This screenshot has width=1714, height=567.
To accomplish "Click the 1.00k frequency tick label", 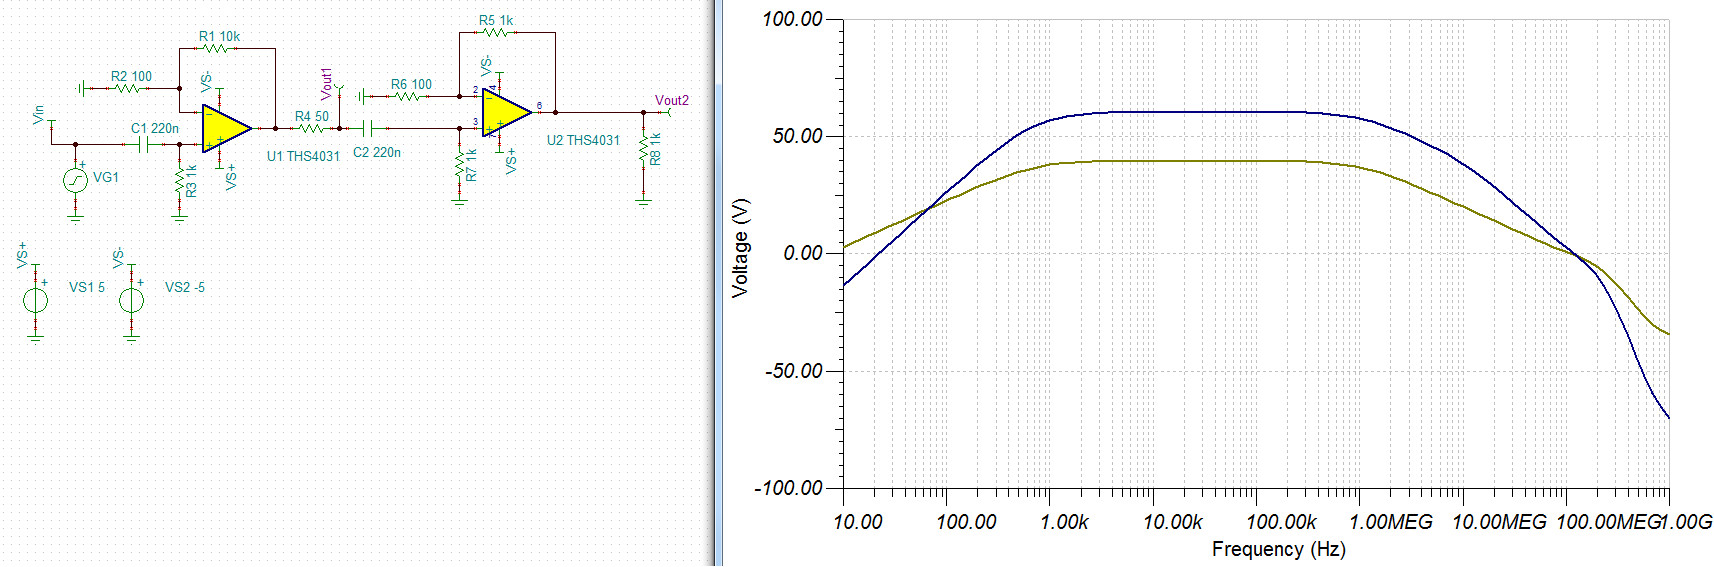I will click(x=1064, y=522).
